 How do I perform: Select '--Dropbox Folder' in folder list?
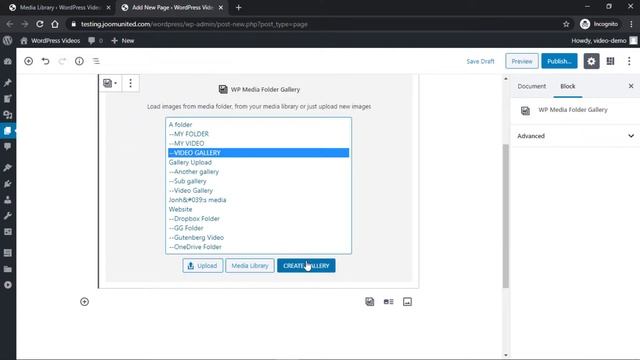pyautogui.click(x=258, y=218)
